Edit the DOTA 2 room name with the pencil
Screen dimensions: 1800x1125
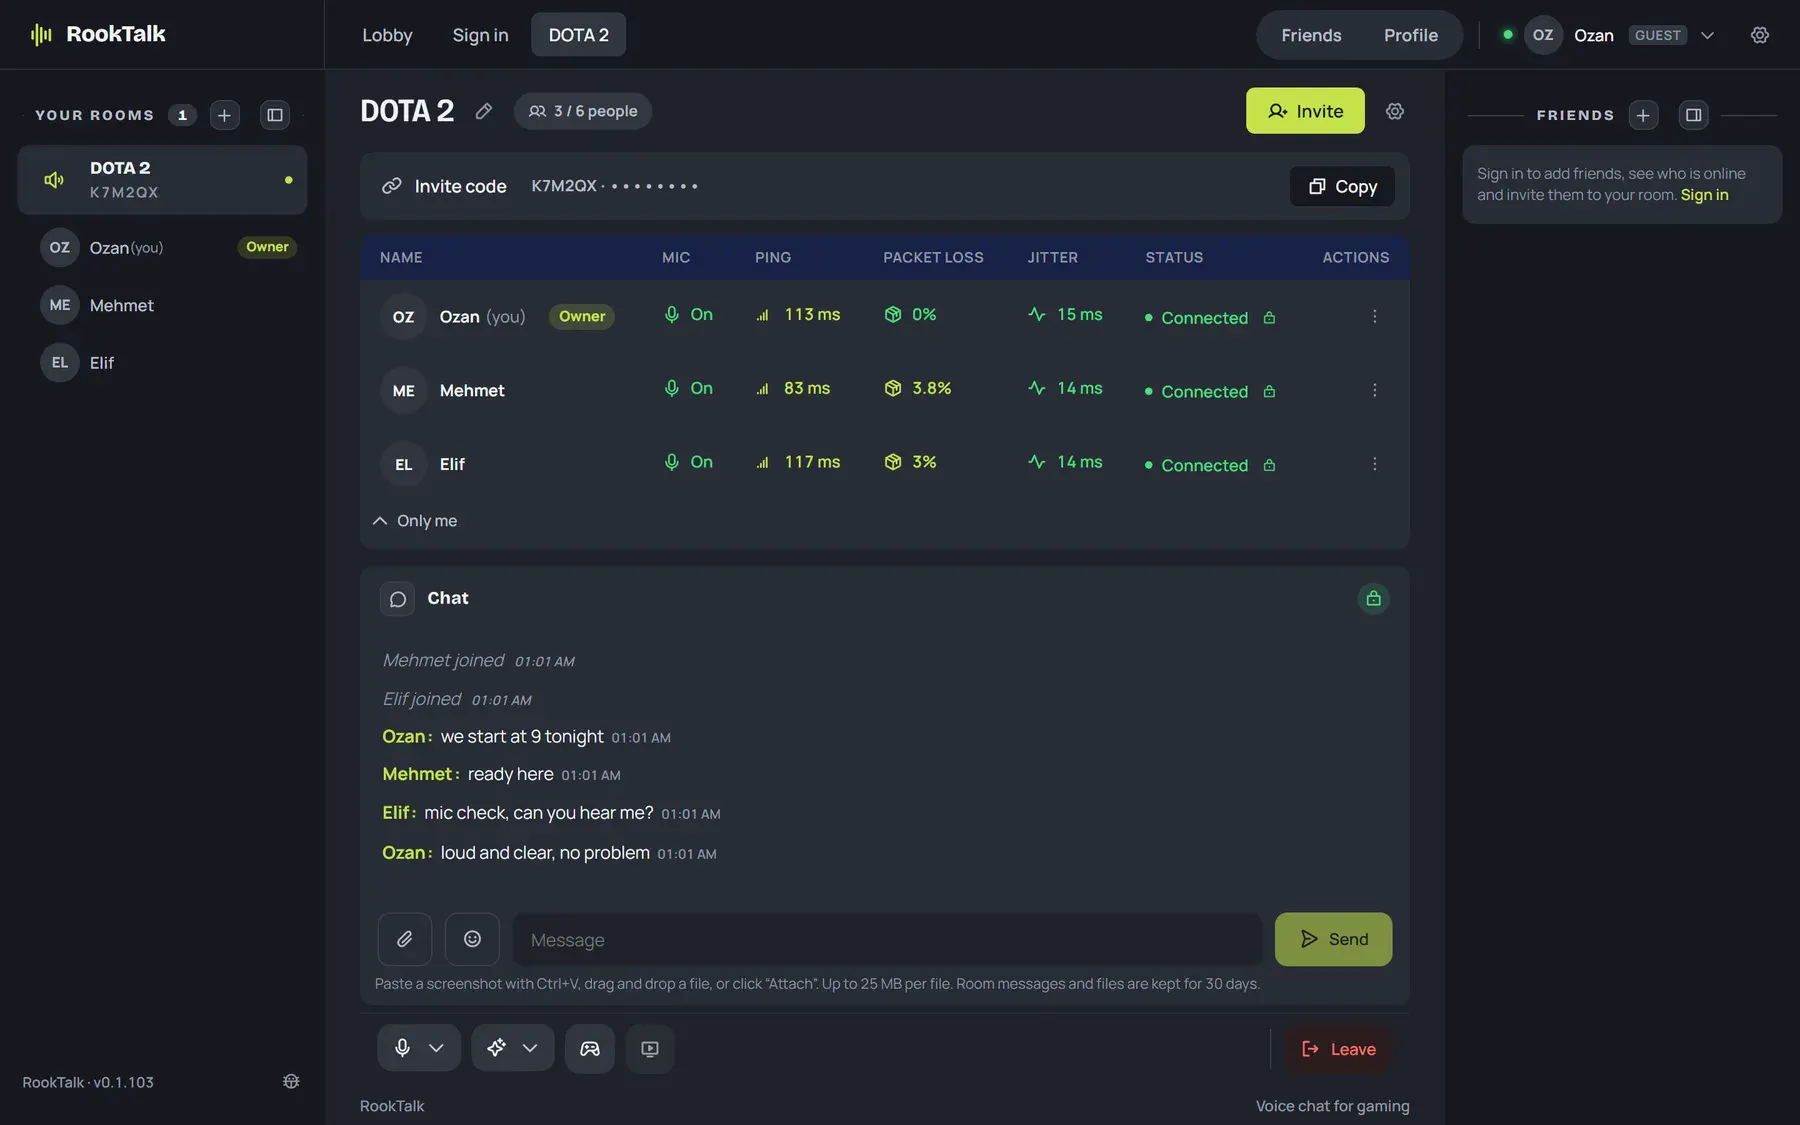pos(483,111)
